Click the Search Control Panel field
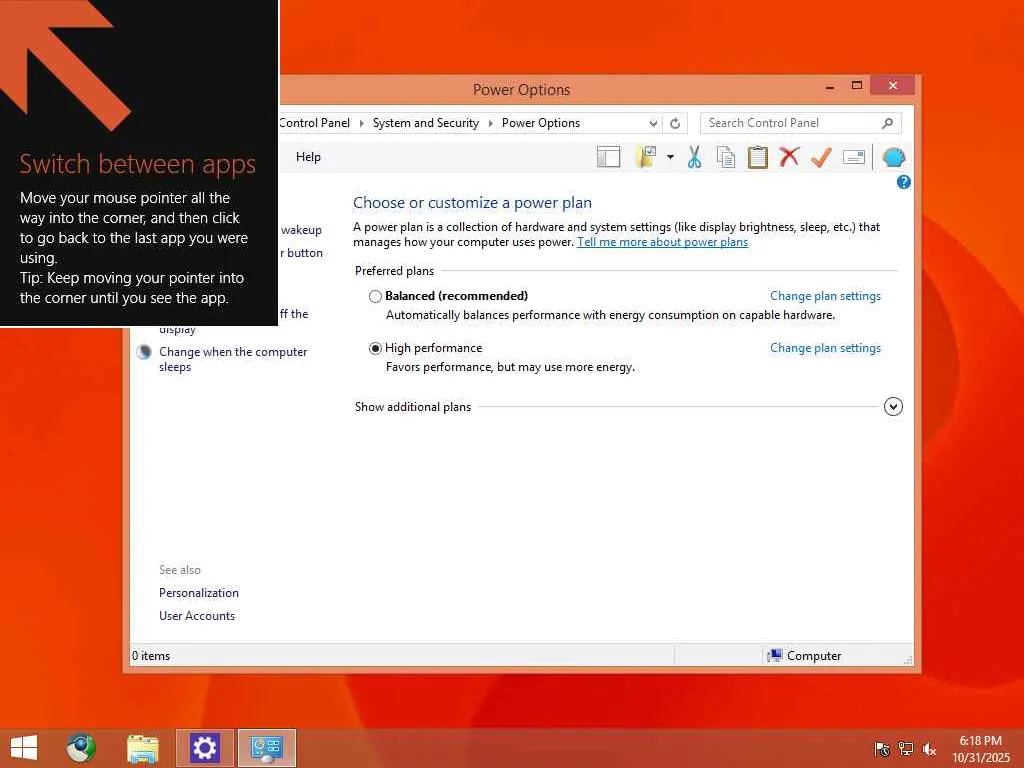The width and height of the screenshot is (1024, 768). [x=801, y=123]
